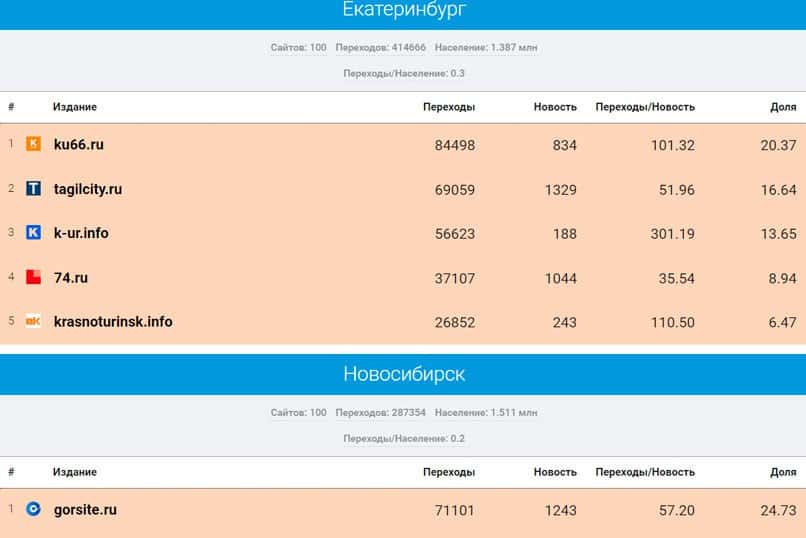Click the 74.ru red favicon

(x=33, y=277)
